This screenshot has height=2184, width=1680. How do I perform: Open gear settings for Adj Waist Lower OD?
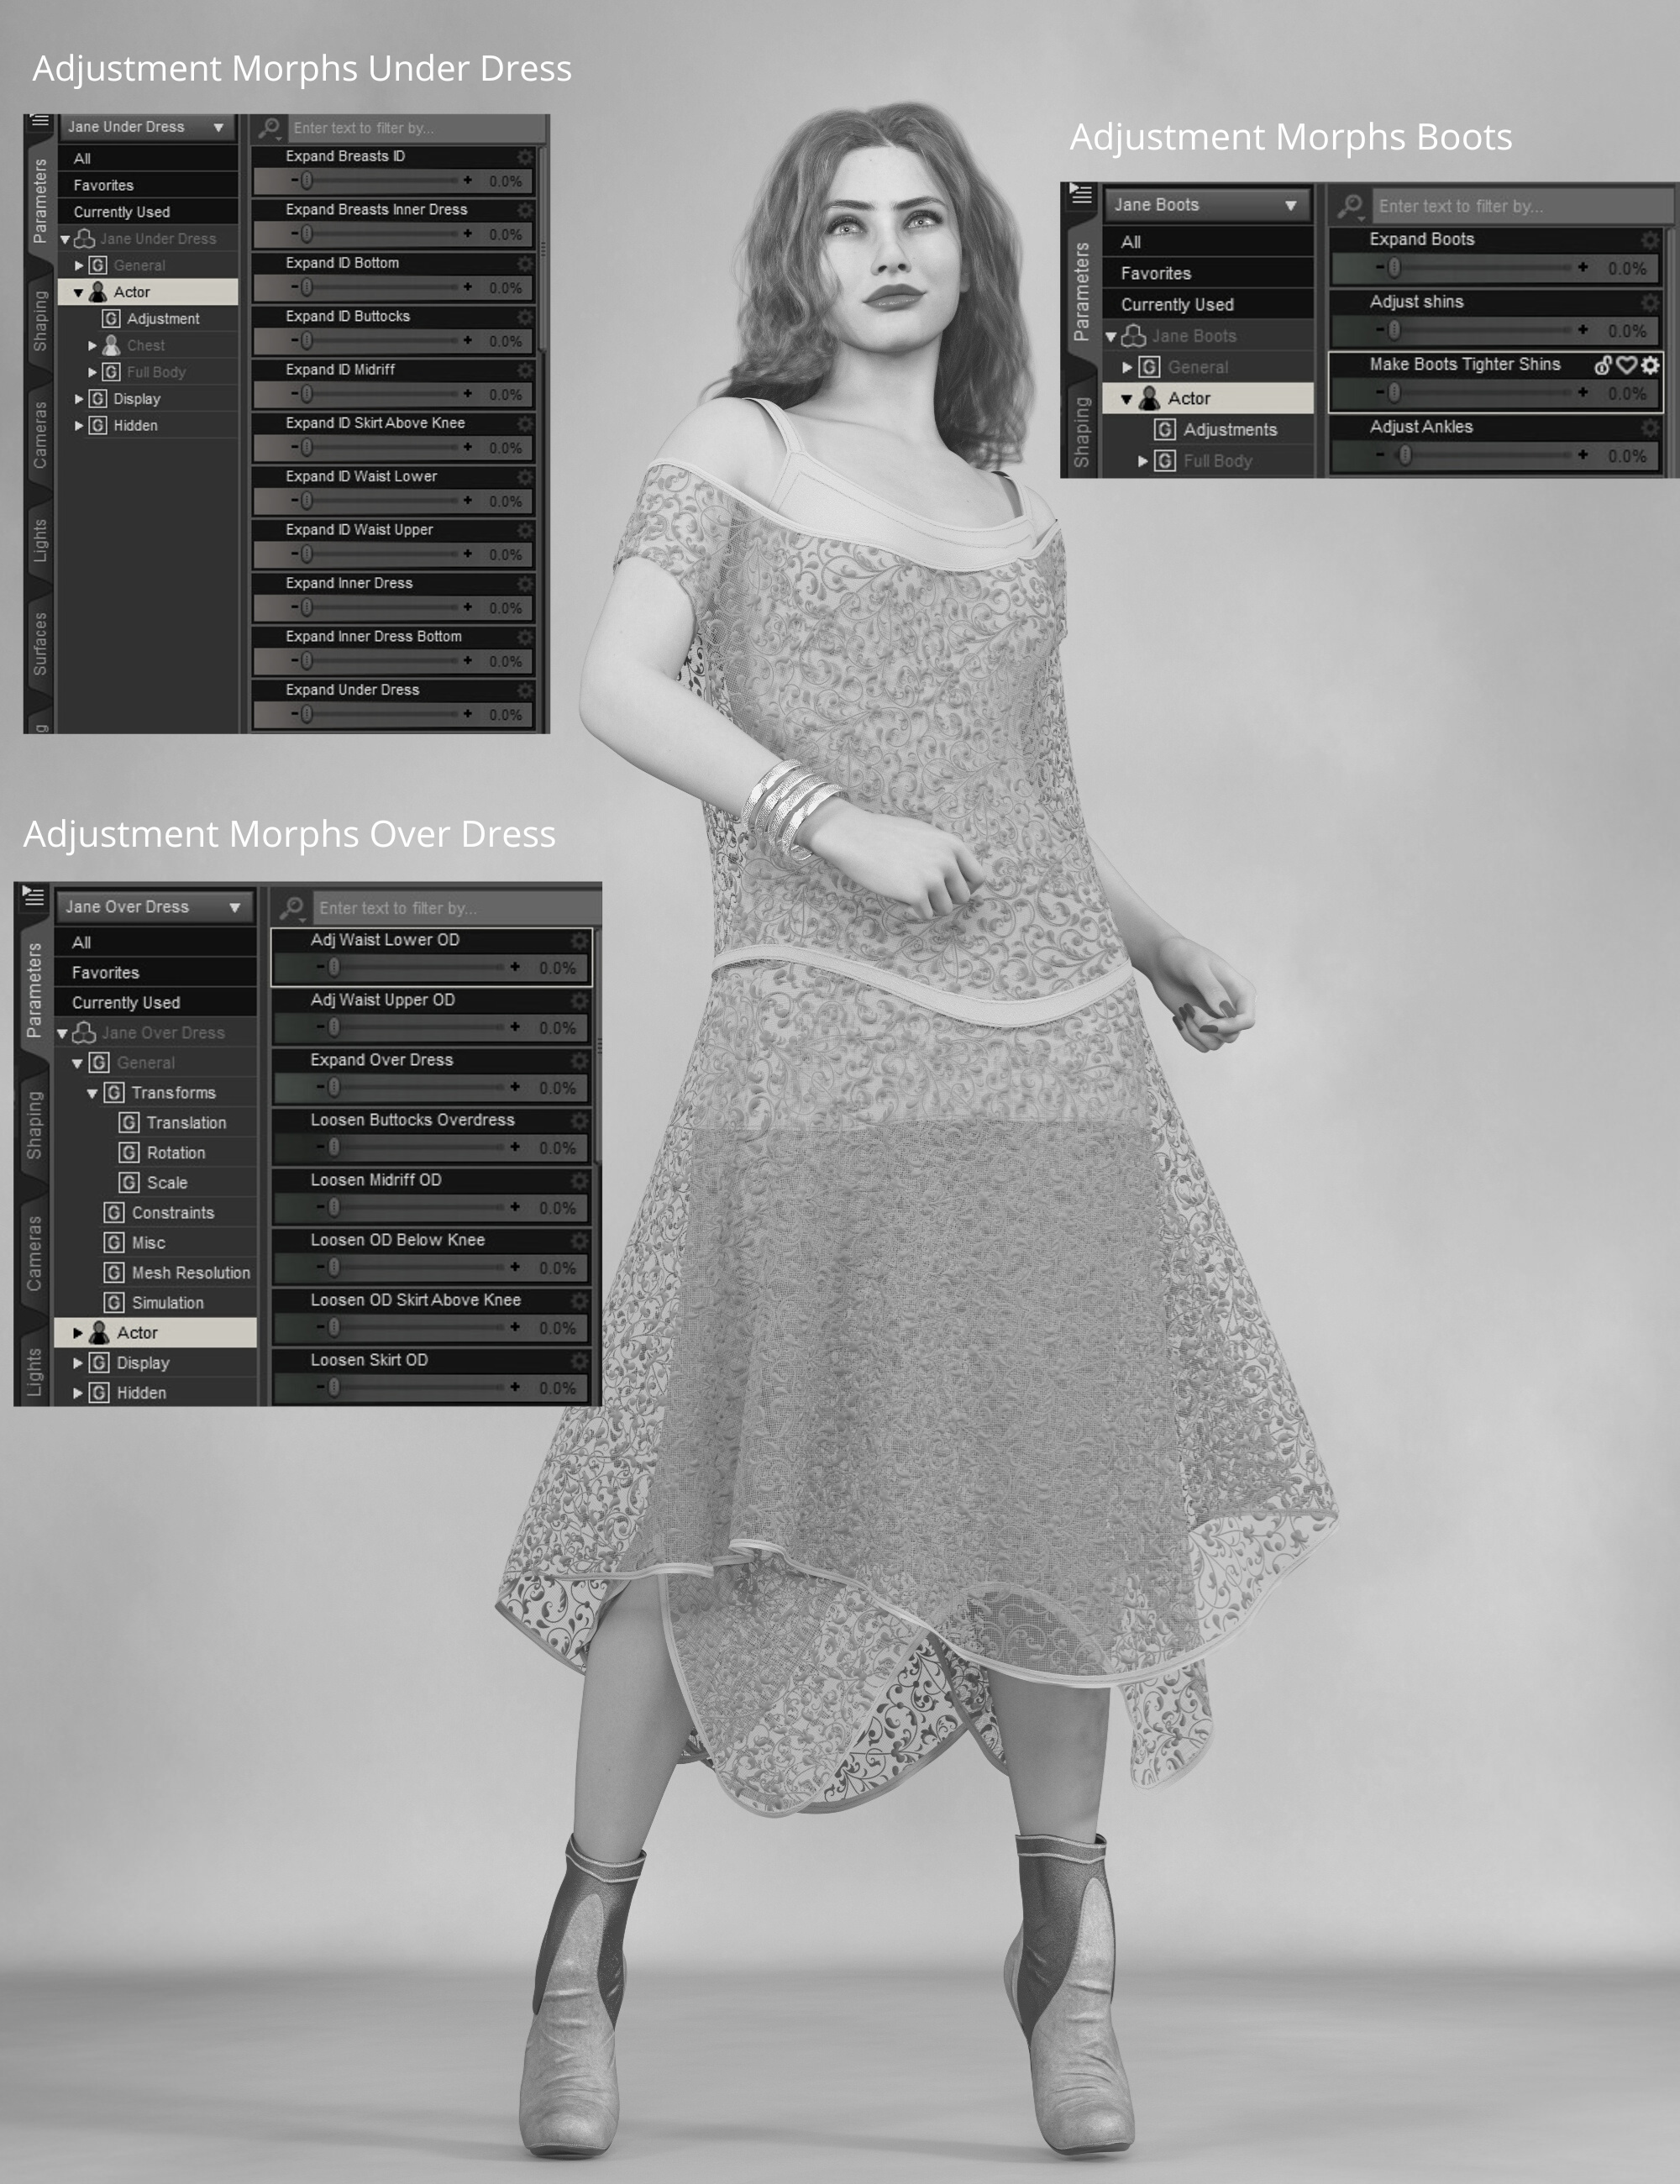click(x=579, y=940)
